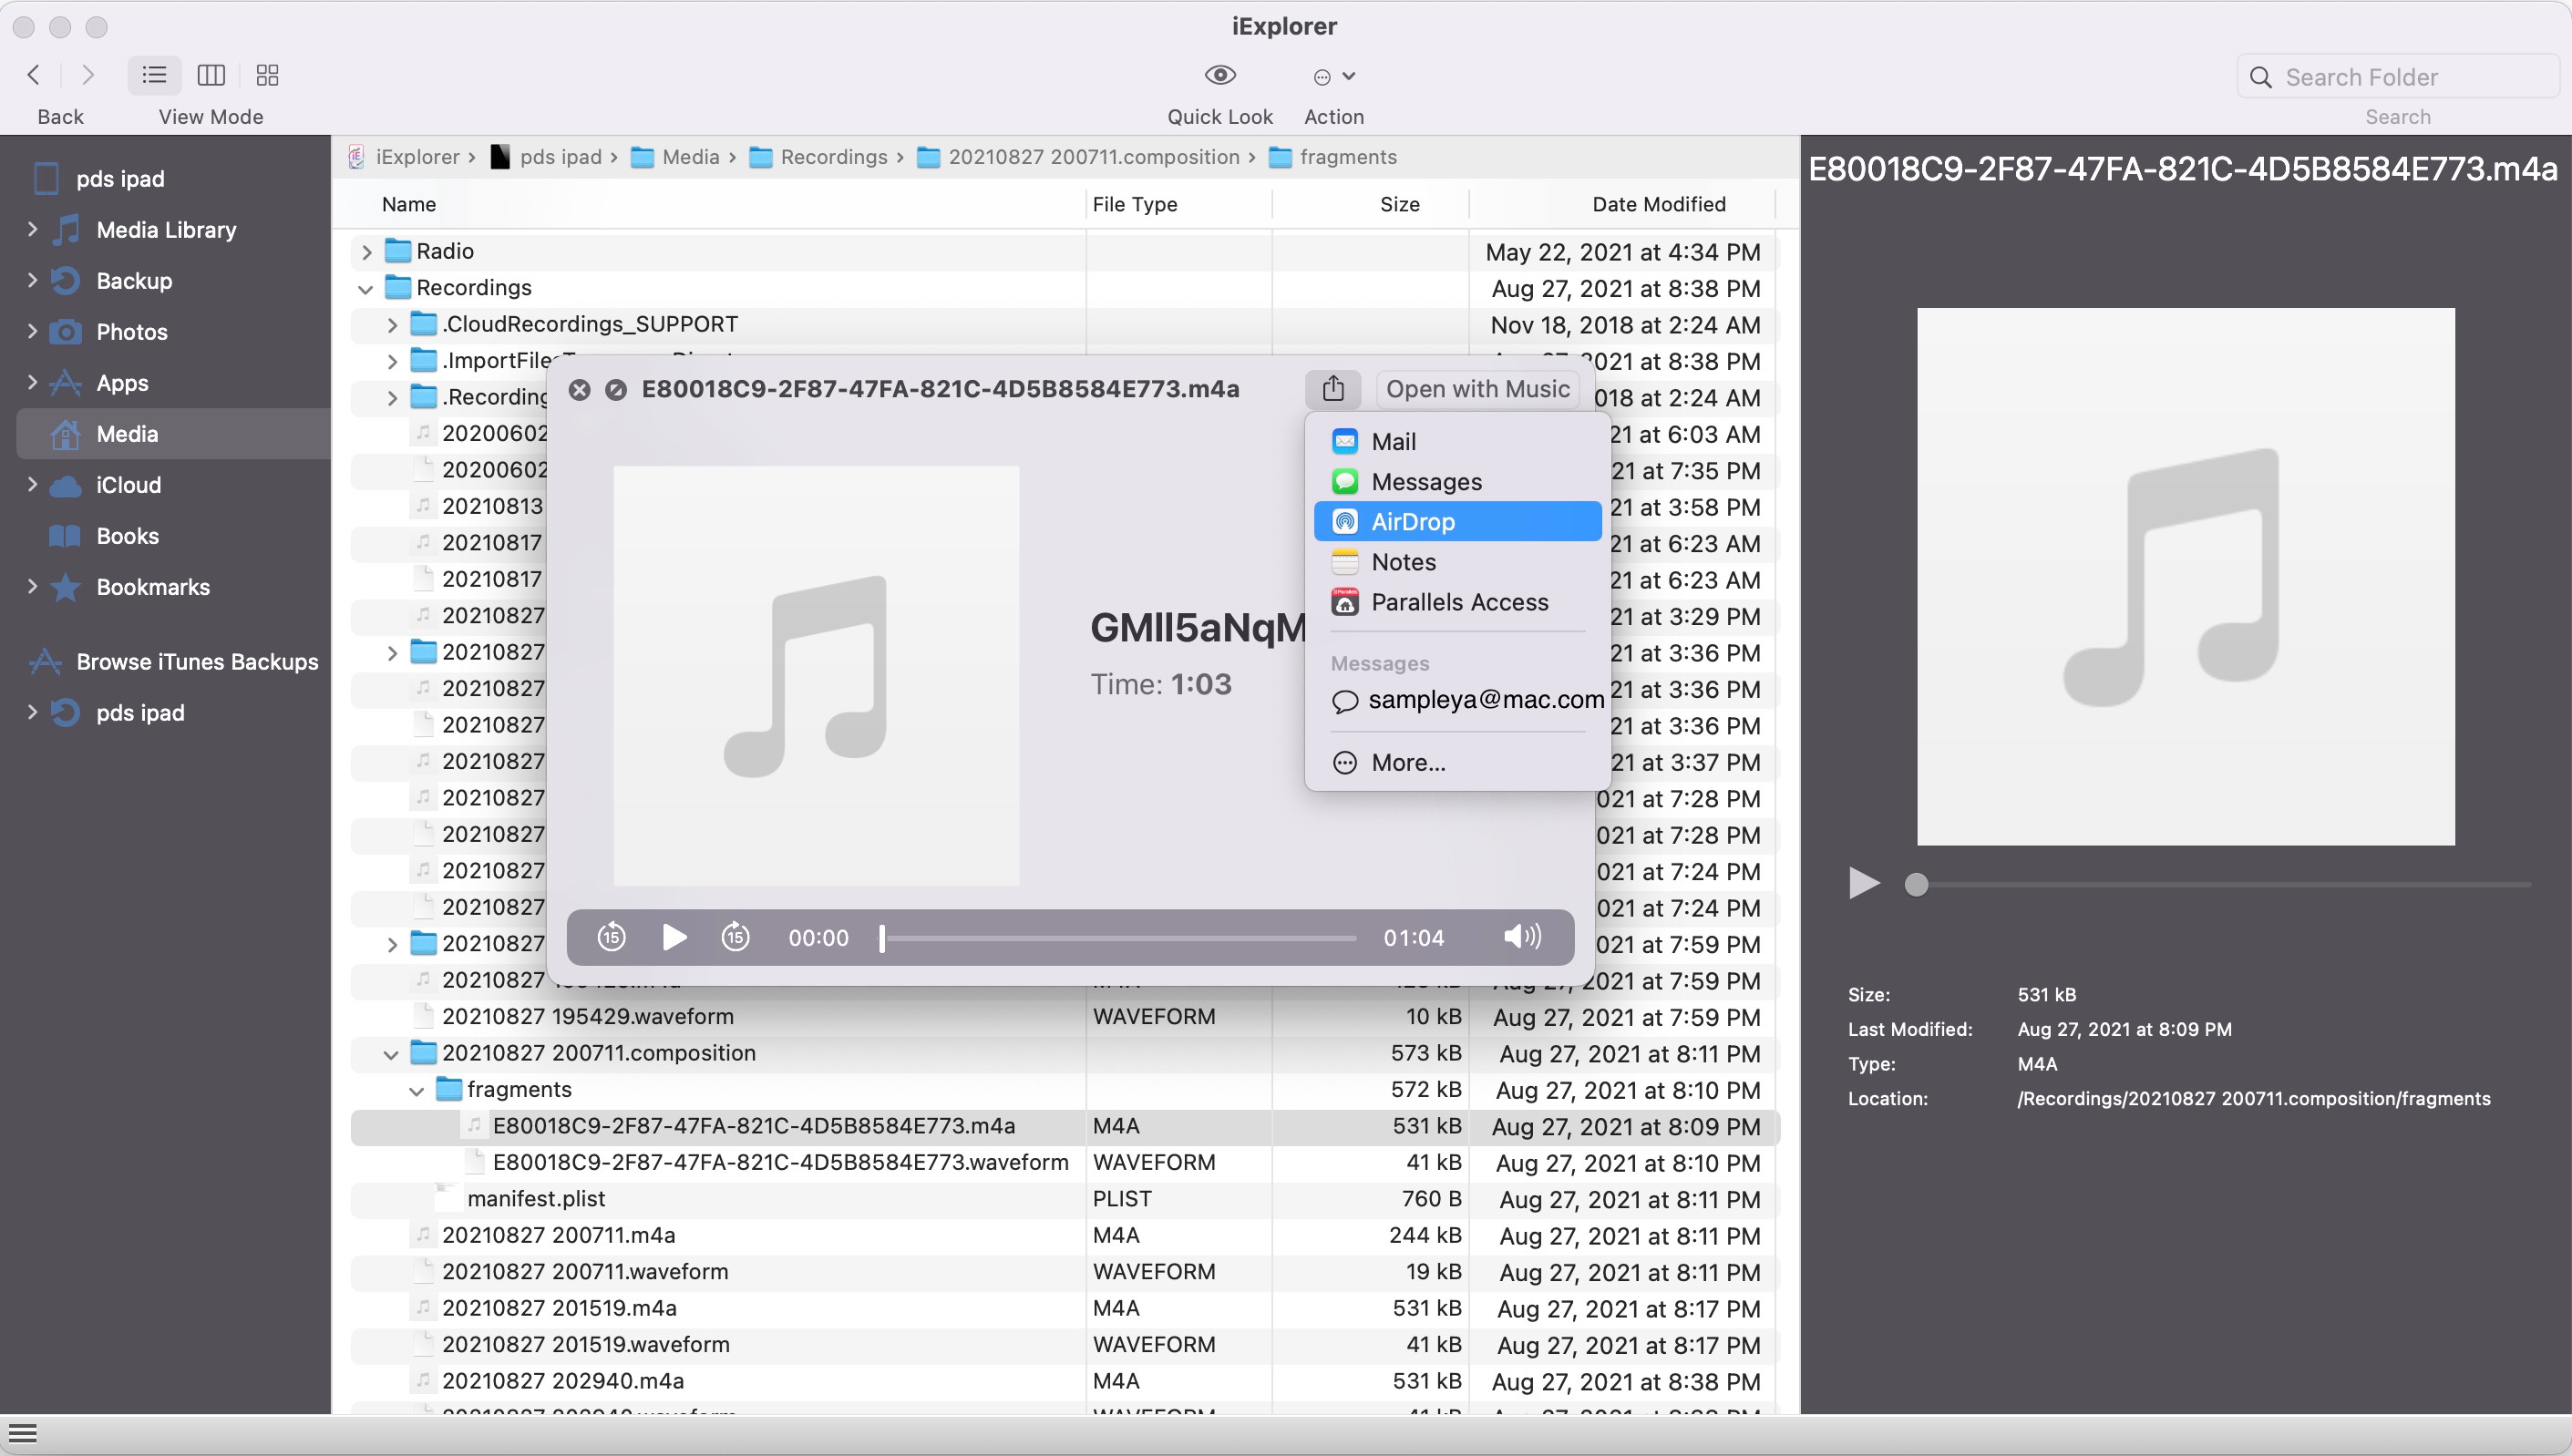Switch to column view mode
The image size is (2572, 1456).
[x=211, y=75]
